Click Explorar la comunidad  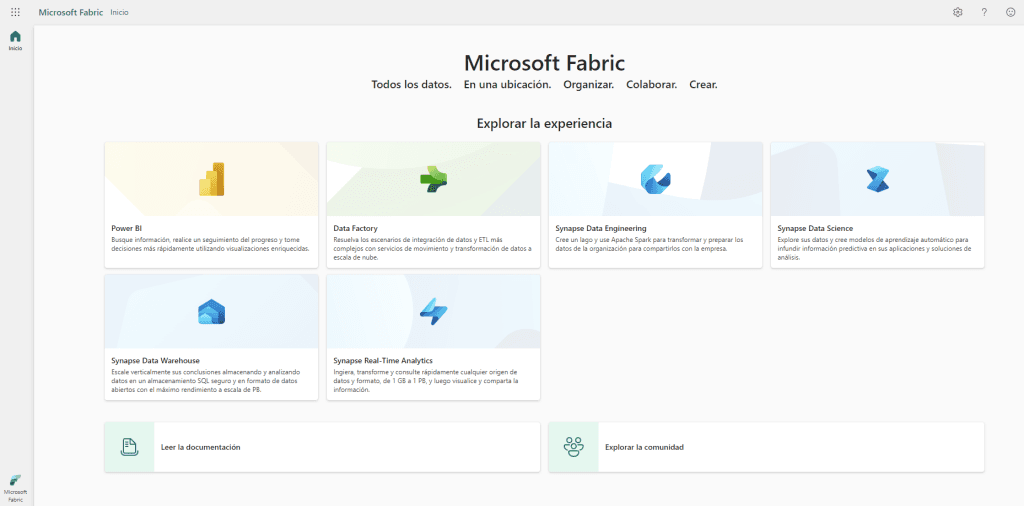click(x=645, y=447)
